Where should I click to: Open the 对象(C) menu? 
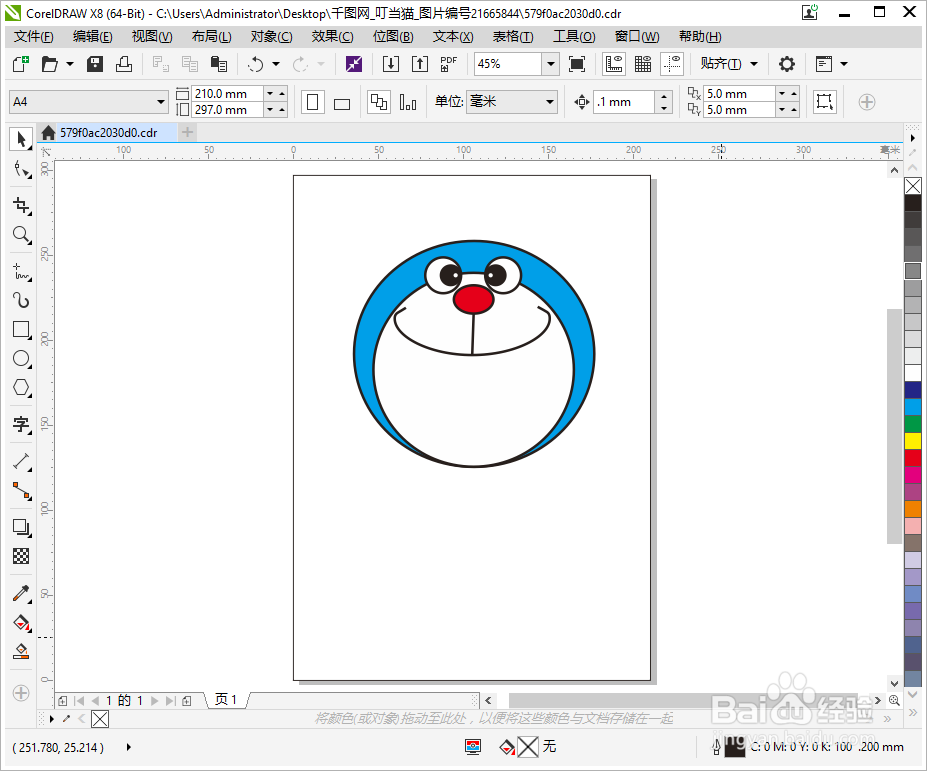click(x=271, y=37)
